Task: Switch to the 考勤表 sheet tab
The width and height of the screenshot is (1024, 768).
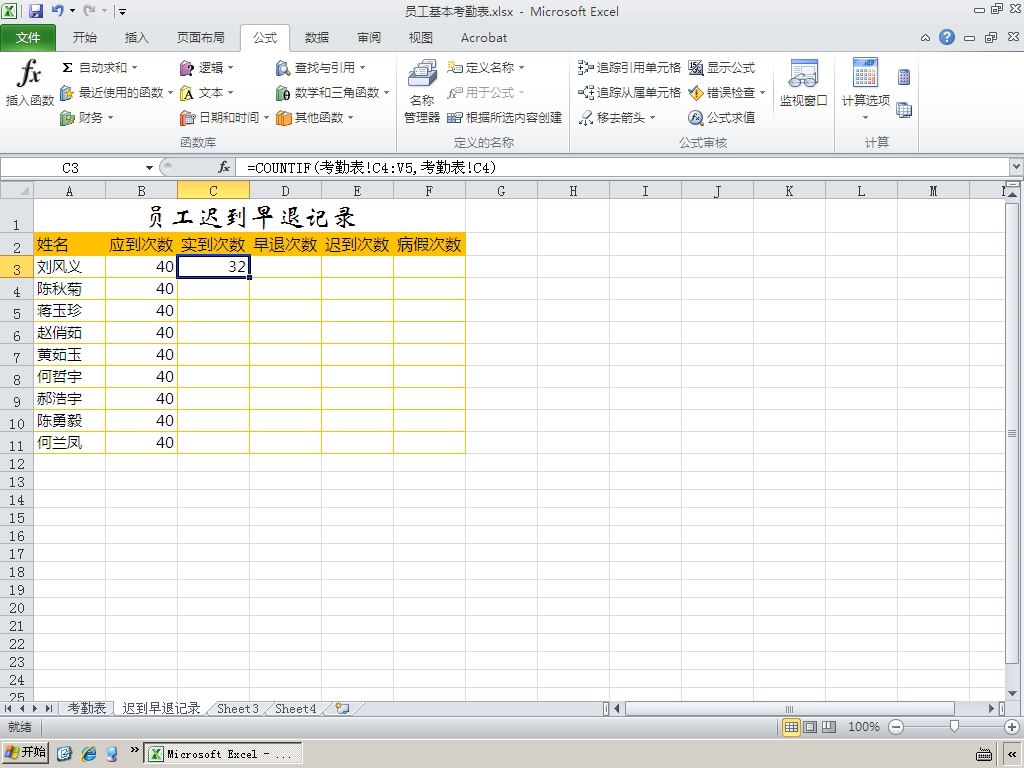Action: 86,709
